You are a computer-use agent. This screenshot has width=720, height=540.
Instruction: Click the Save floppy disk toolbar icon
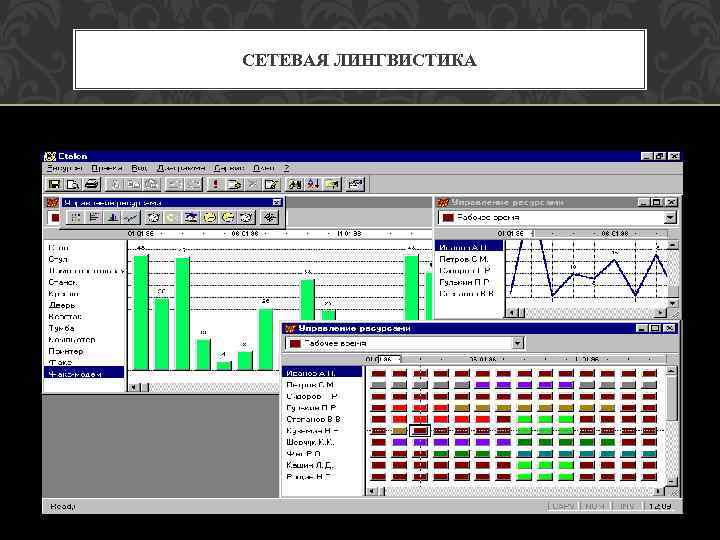pos(54,185)
